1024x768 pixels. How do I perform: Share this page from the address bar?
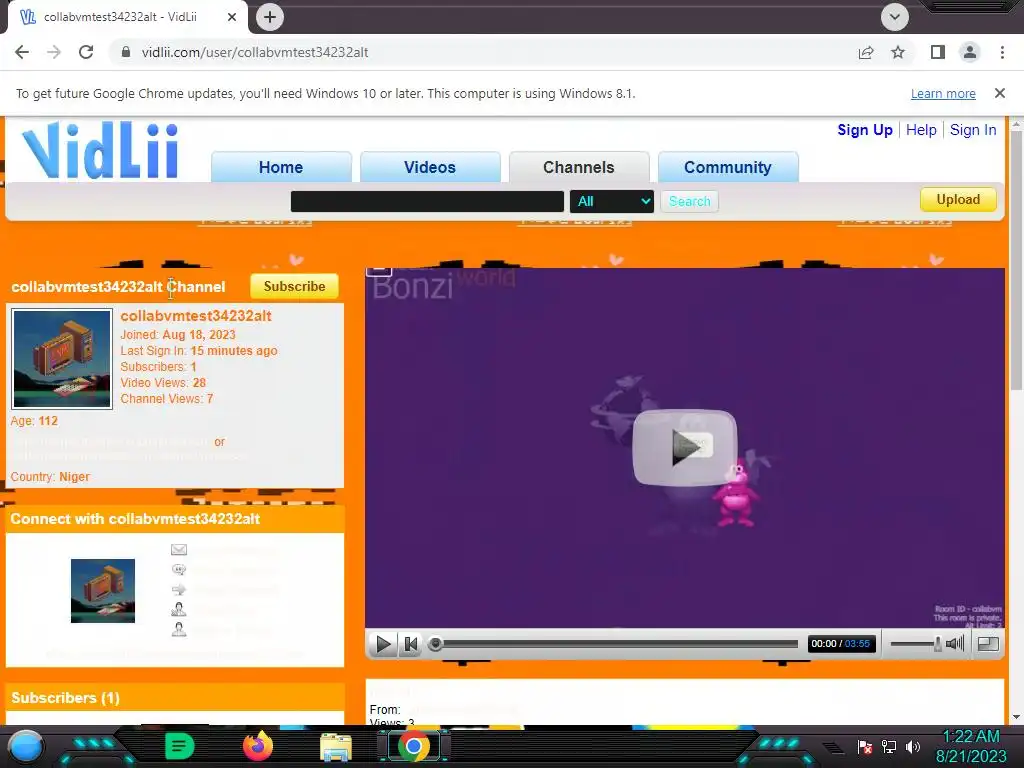tap(866, 52)
